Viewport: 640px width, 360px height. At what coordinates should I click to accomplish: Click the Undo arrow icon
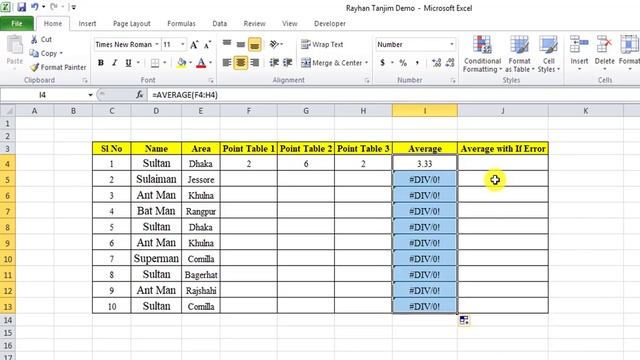coord(35,7)
